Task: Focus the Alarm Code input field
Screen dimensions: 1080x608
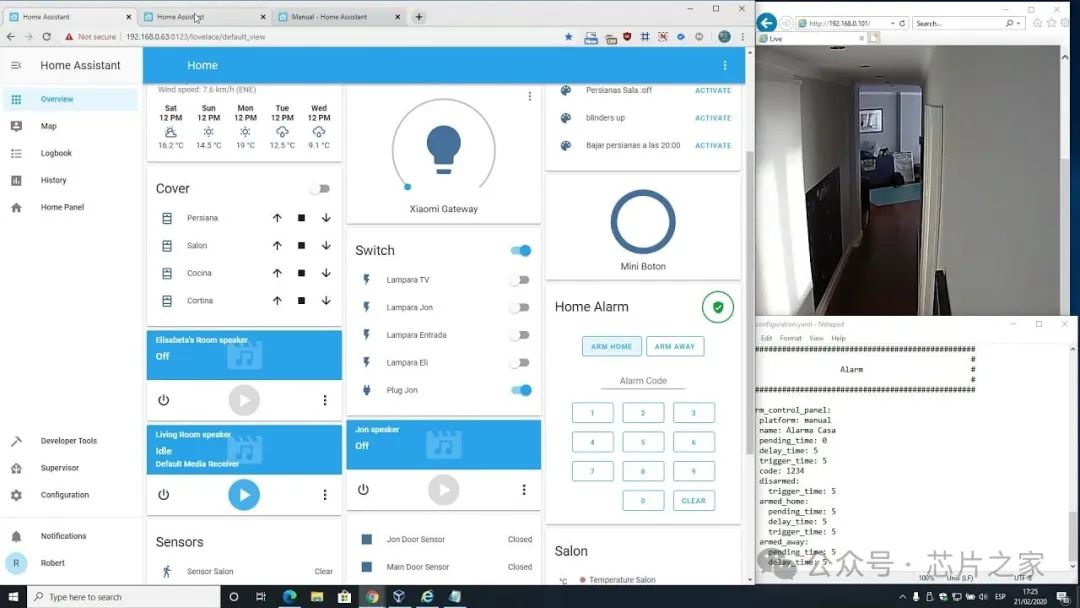Action: tap(643, 381)
